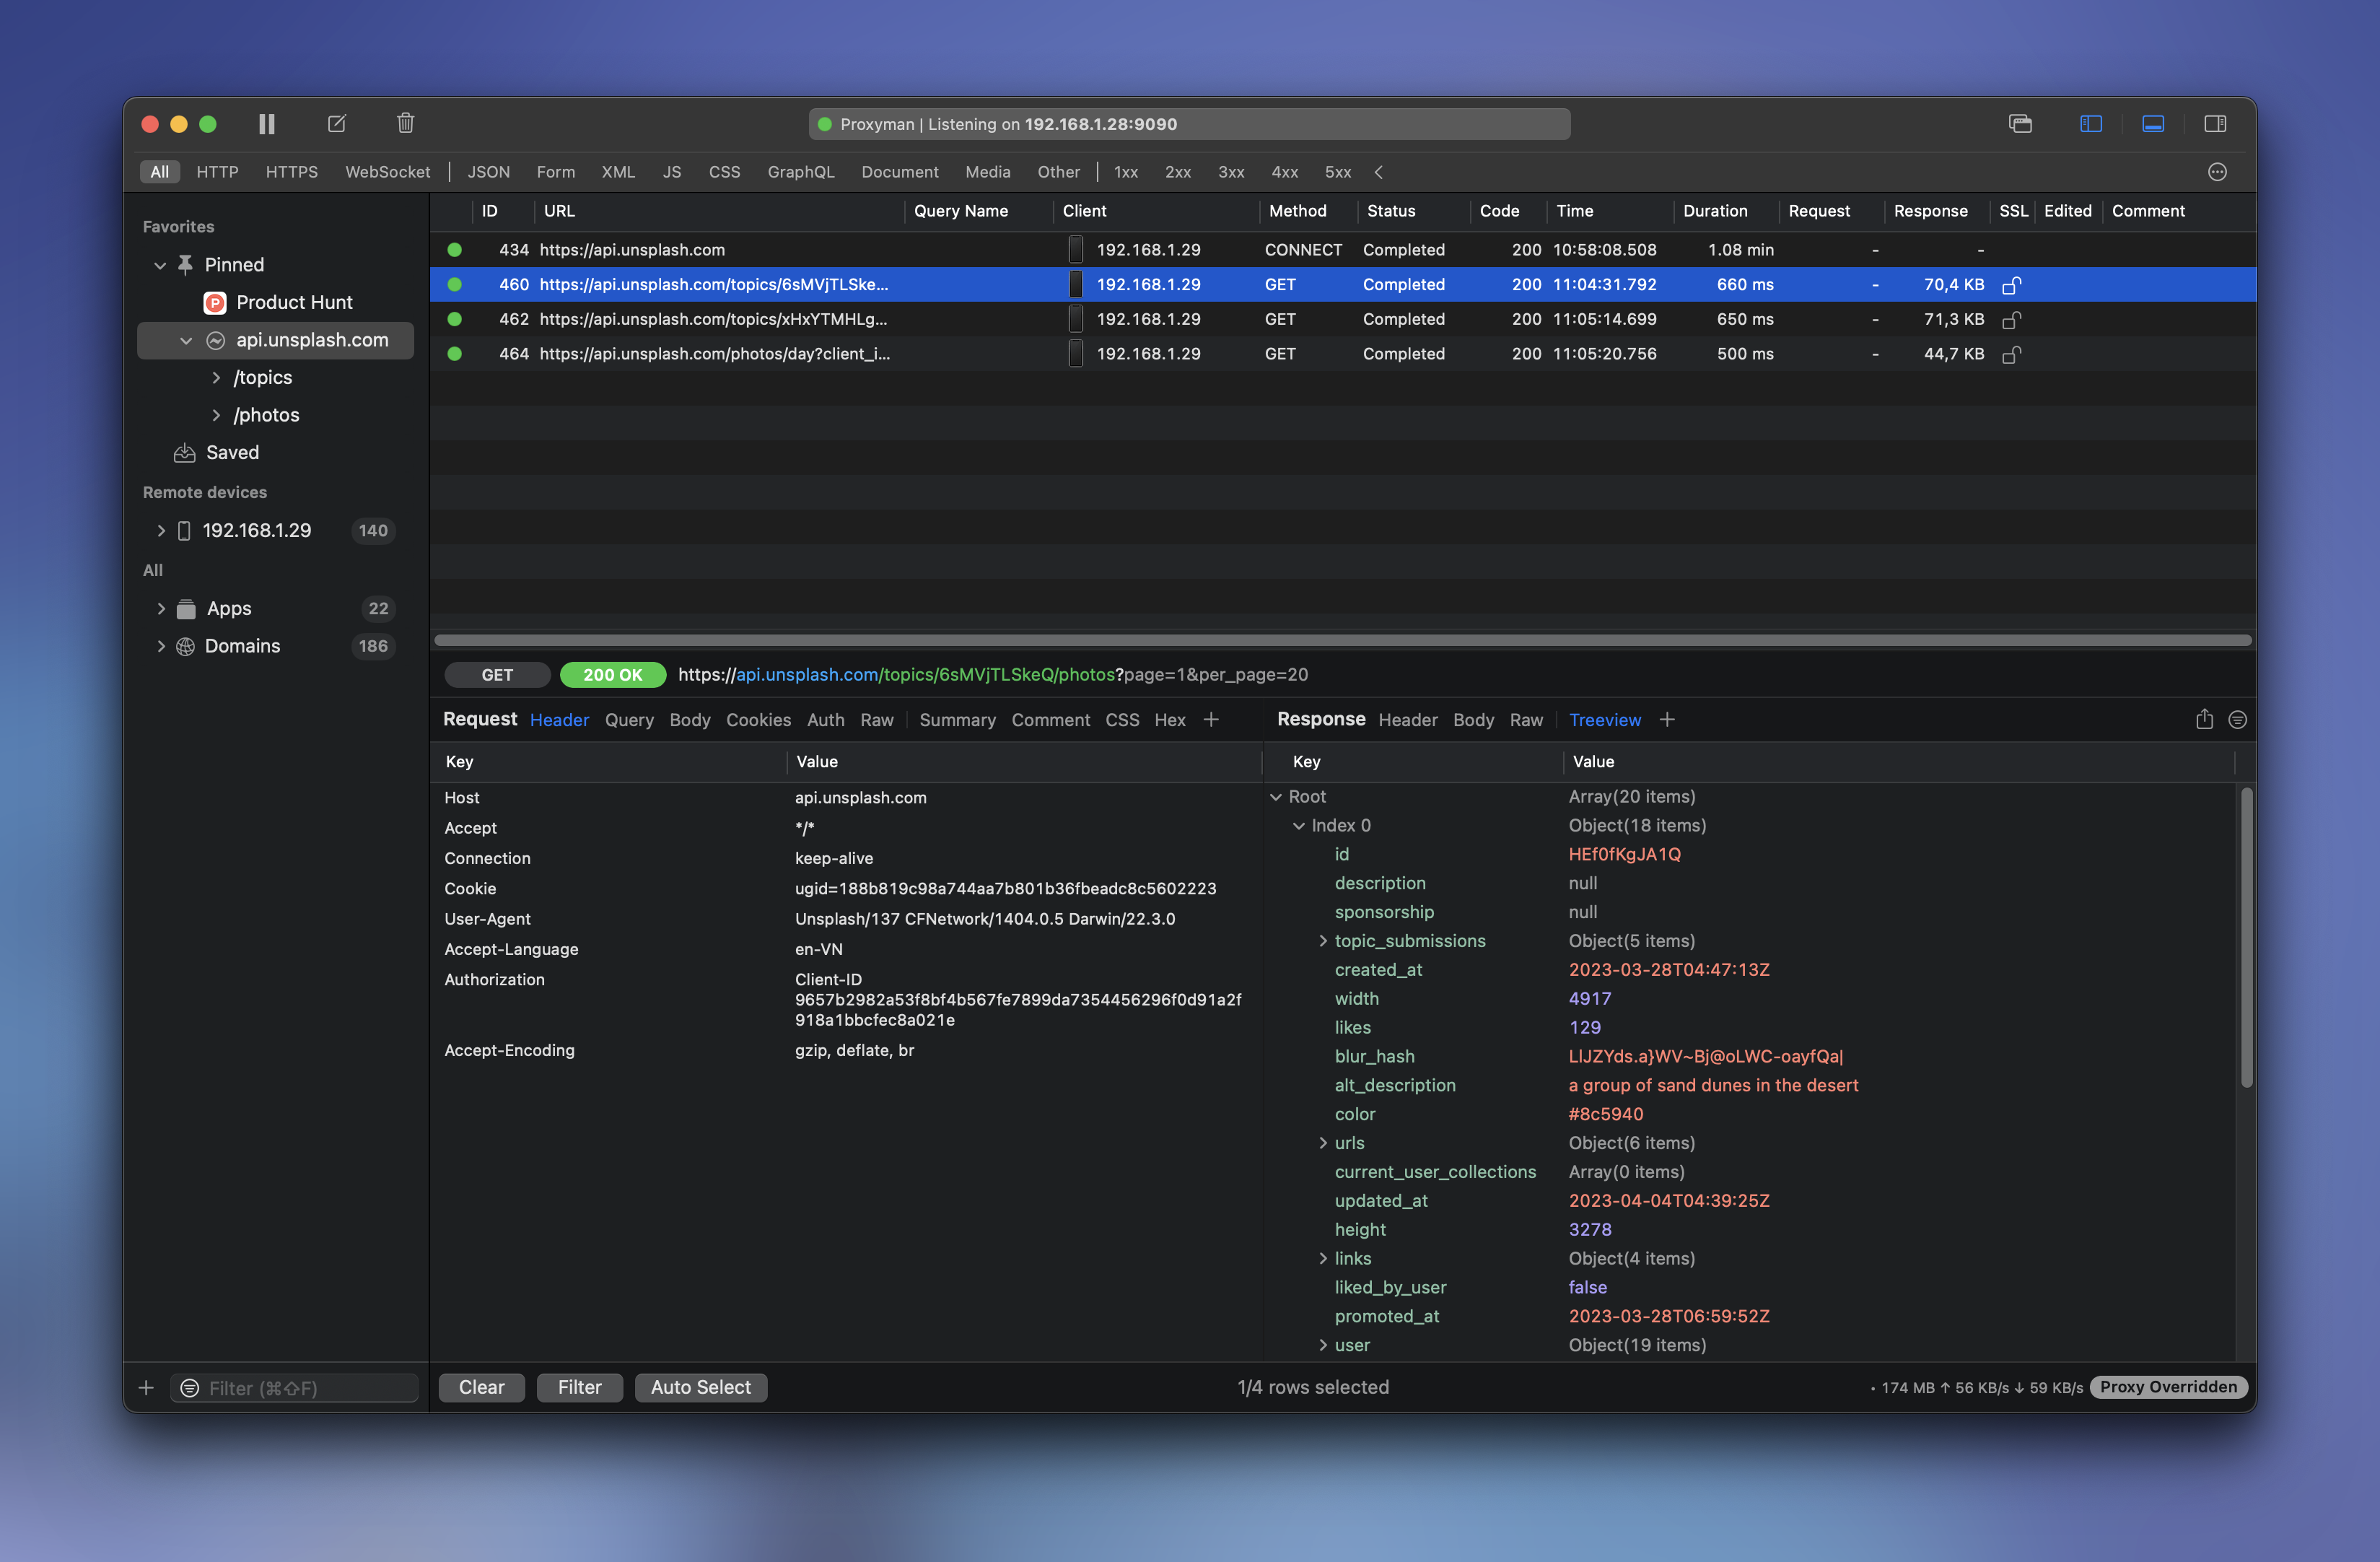Click the Apps stack icon
Screen dimensions: 2380x1562
[x=186, y=608]
